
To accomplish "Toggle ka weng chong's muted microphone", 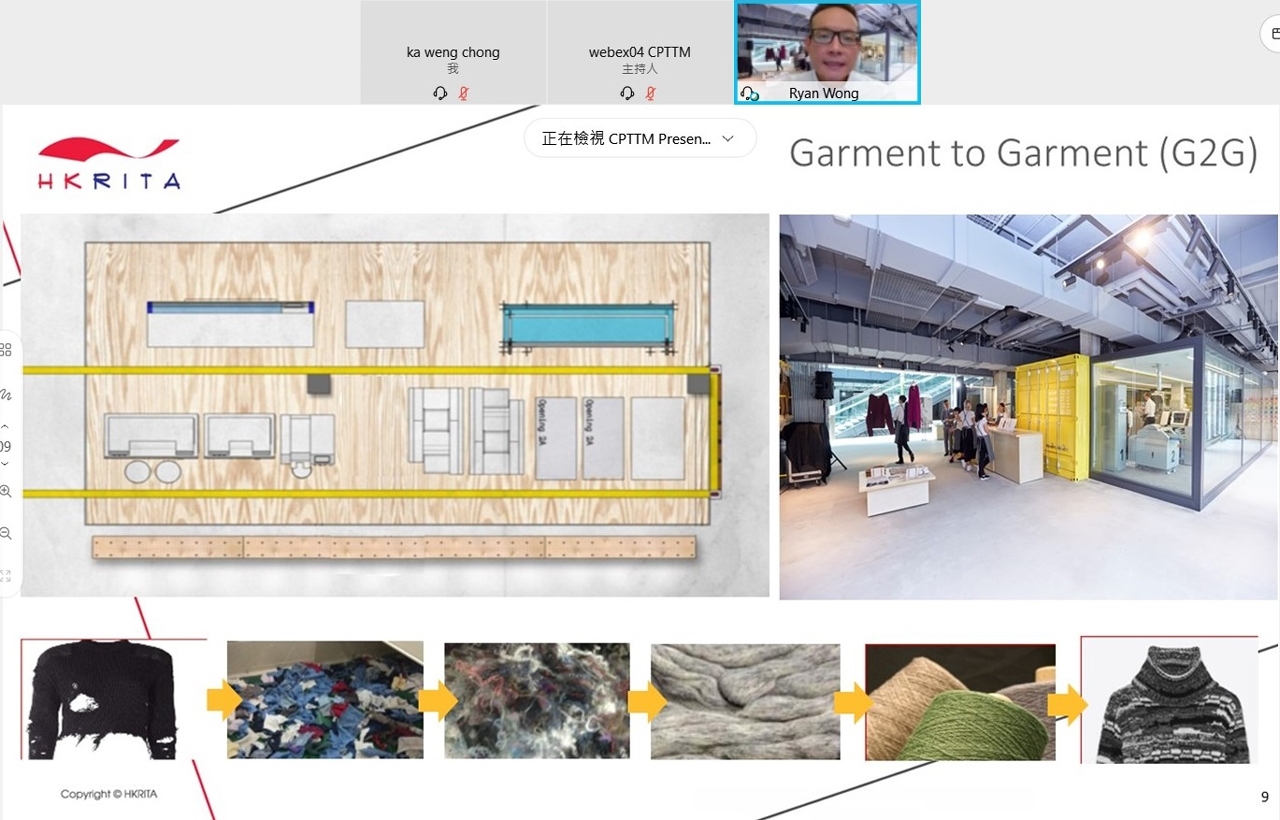I will (463, 93).
